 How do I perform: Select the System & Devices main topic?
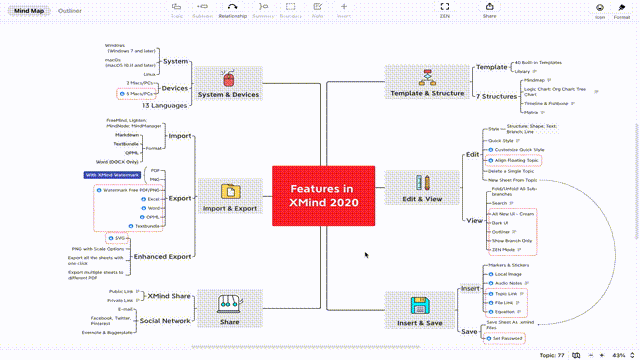tap(228, 84)
